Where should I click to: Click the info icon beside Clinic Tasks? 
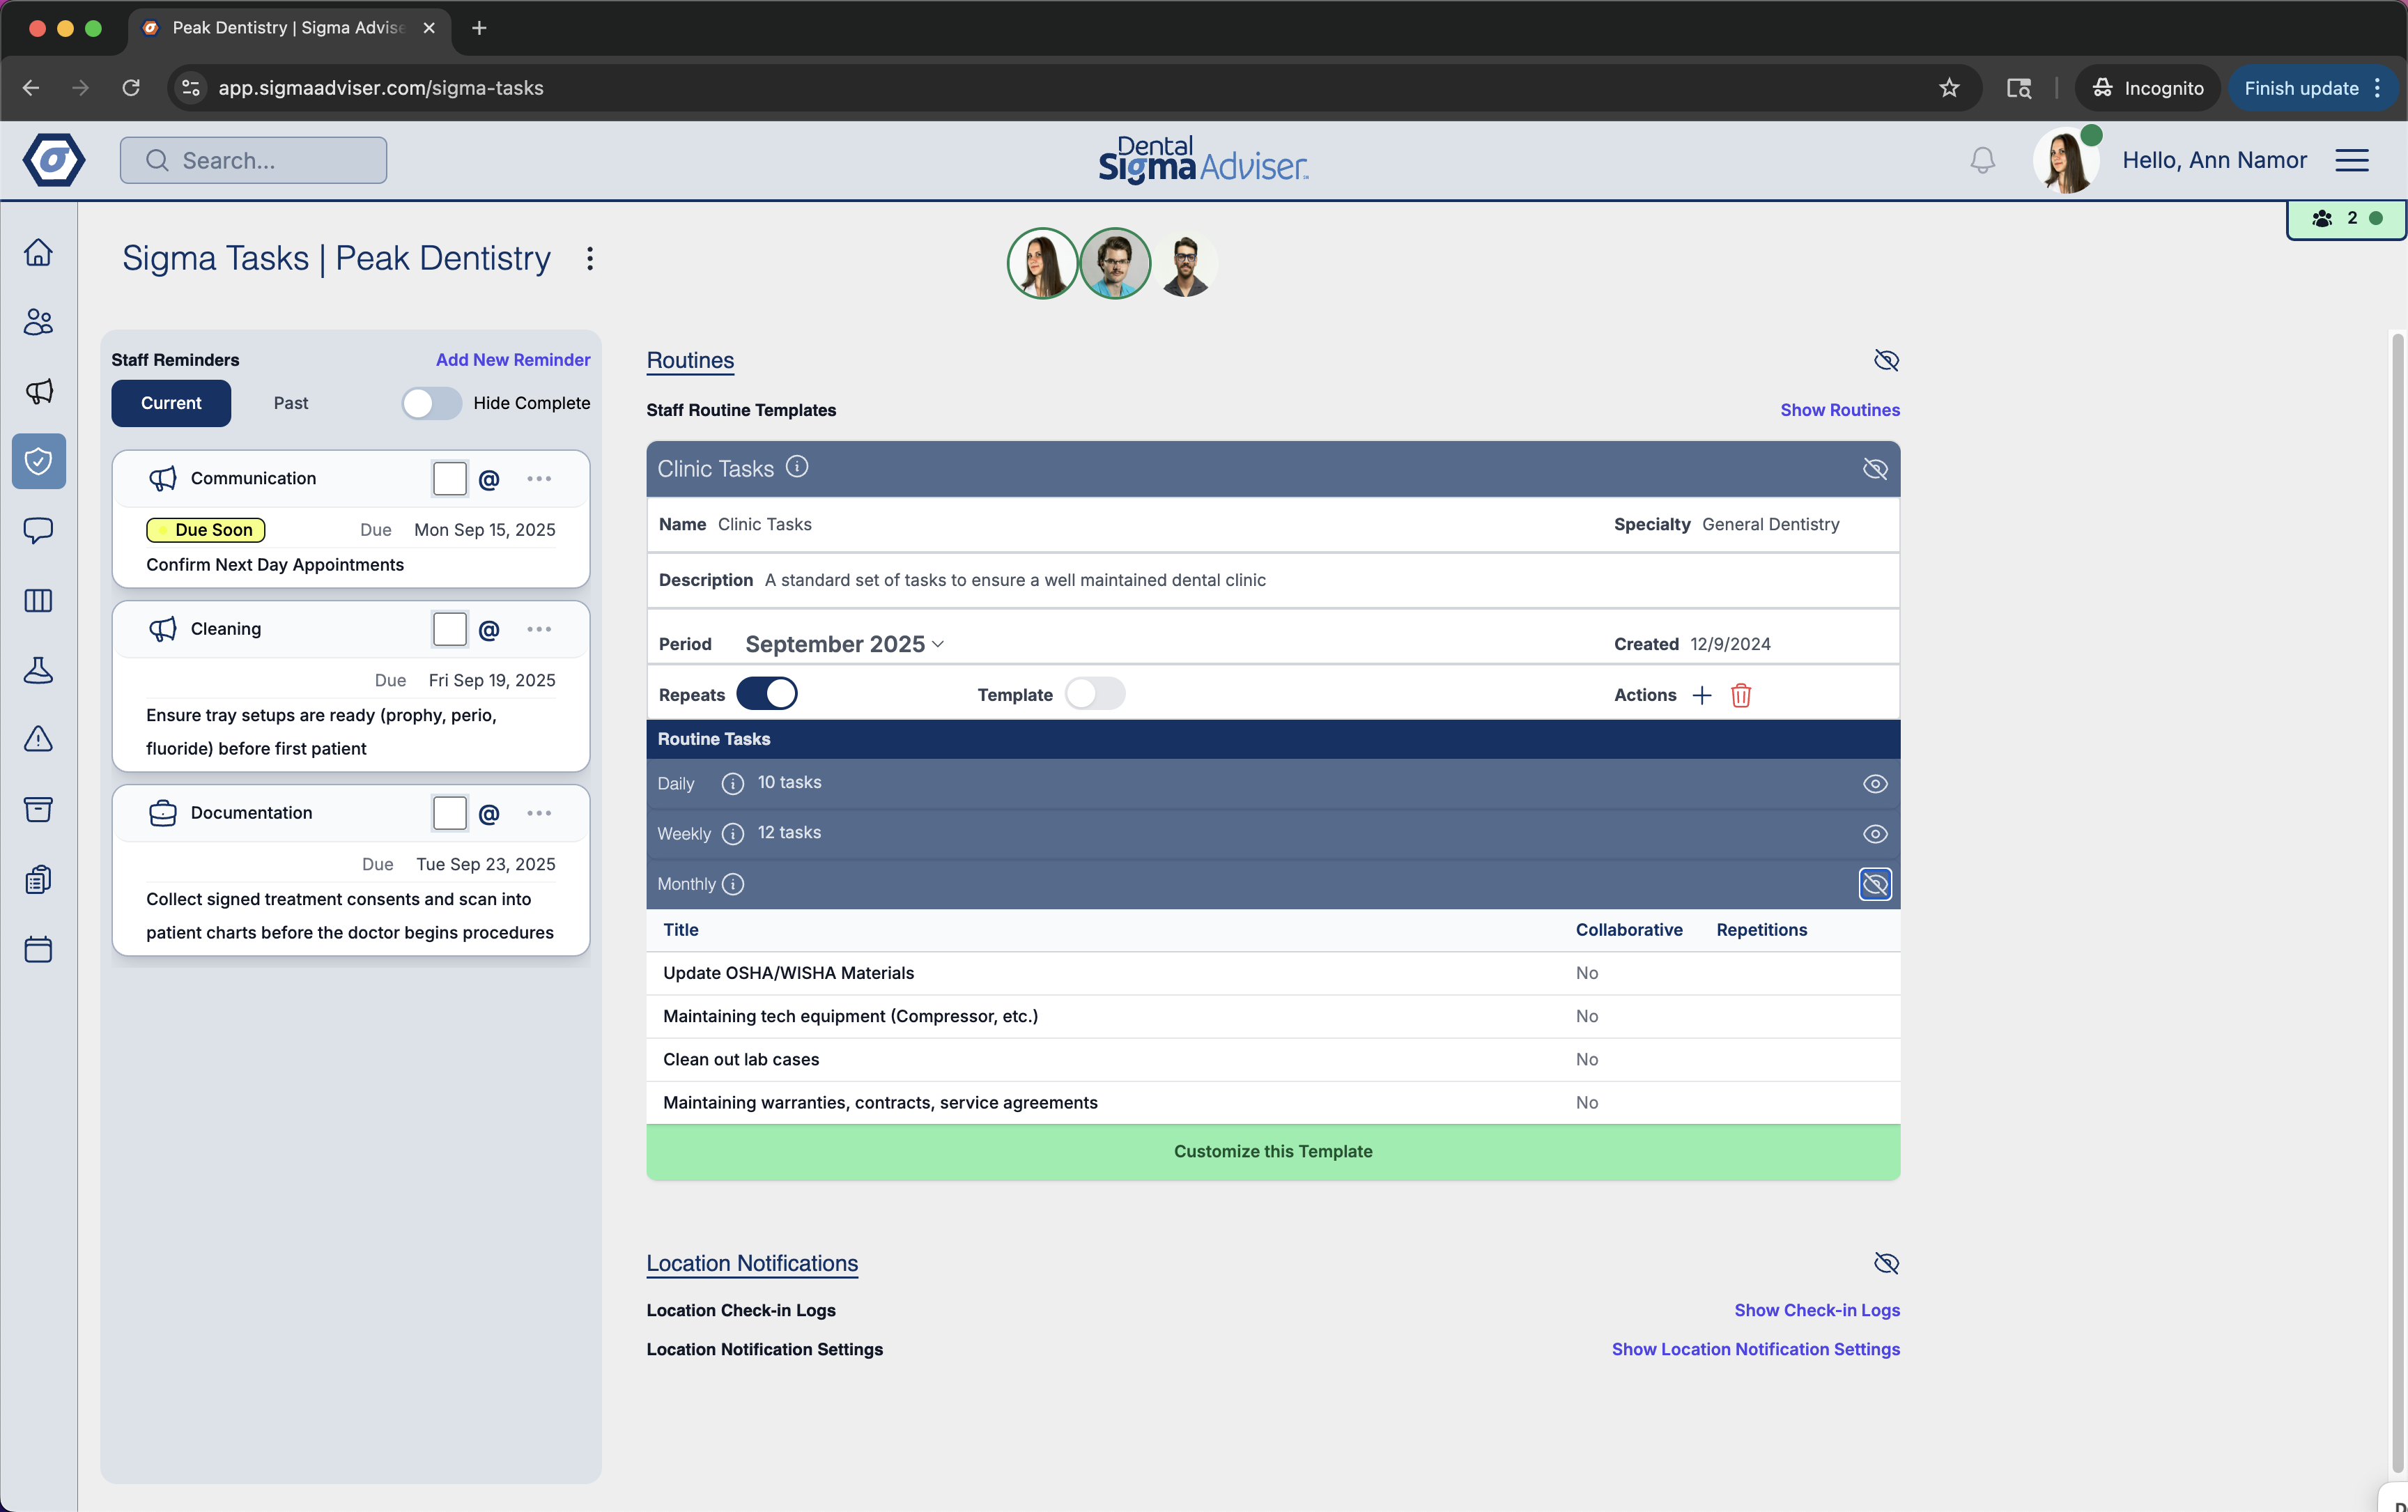[x=797, y=467]
